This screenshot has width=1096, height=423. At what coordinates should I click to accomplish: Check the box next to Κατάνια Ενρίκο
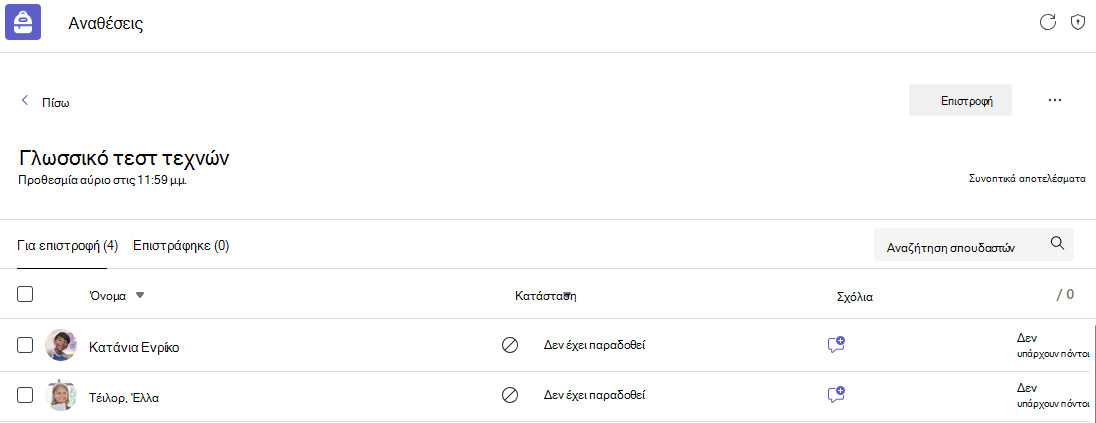25,345
